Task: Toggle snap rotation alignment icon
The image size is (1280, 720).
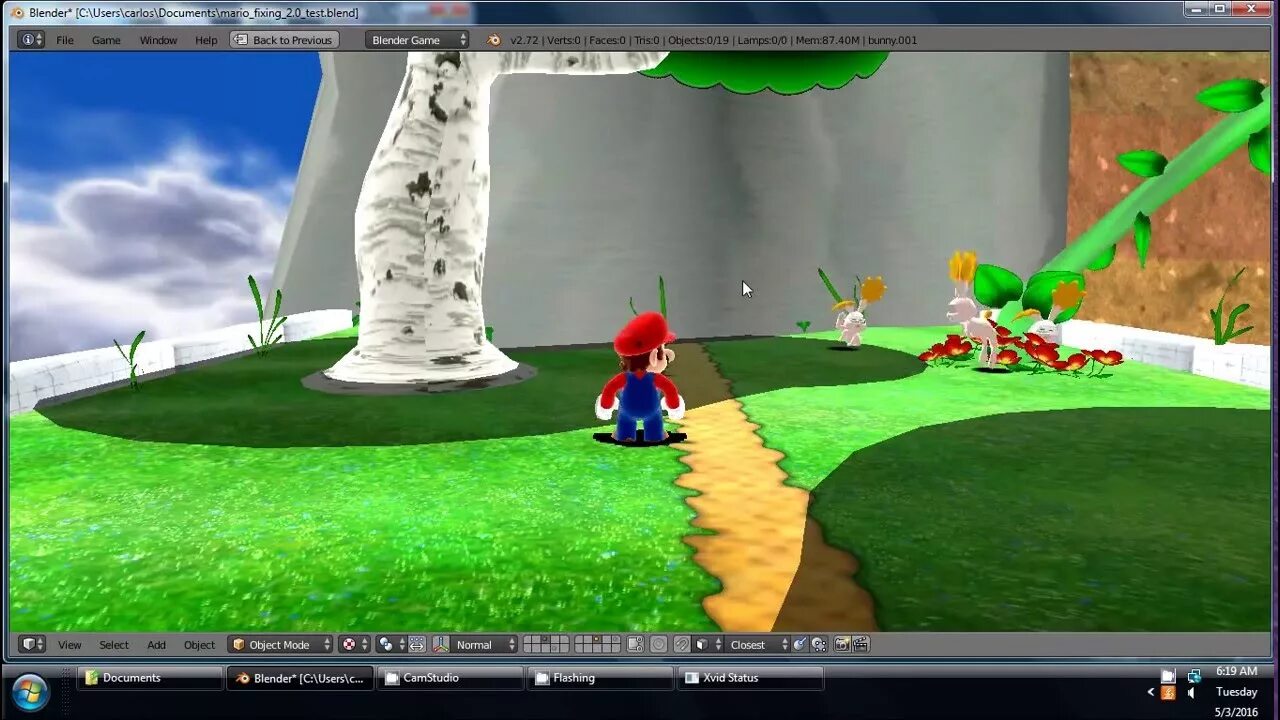Action: 800,645
